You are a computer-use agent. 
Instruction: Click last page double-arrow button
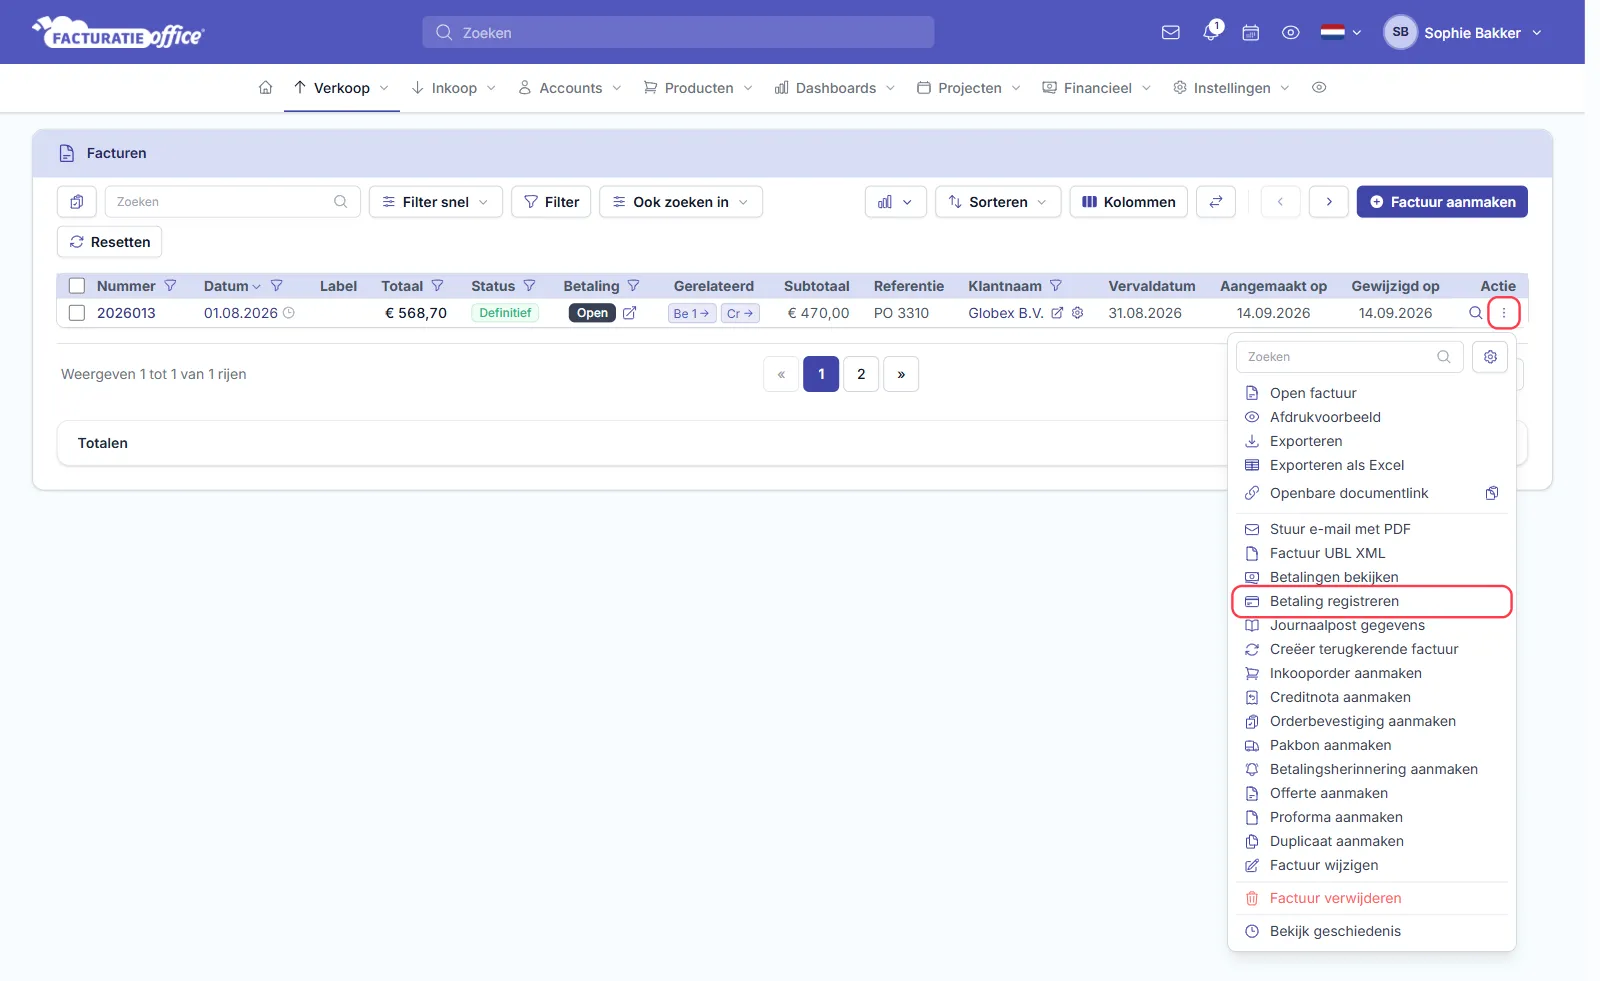(901, 374)
